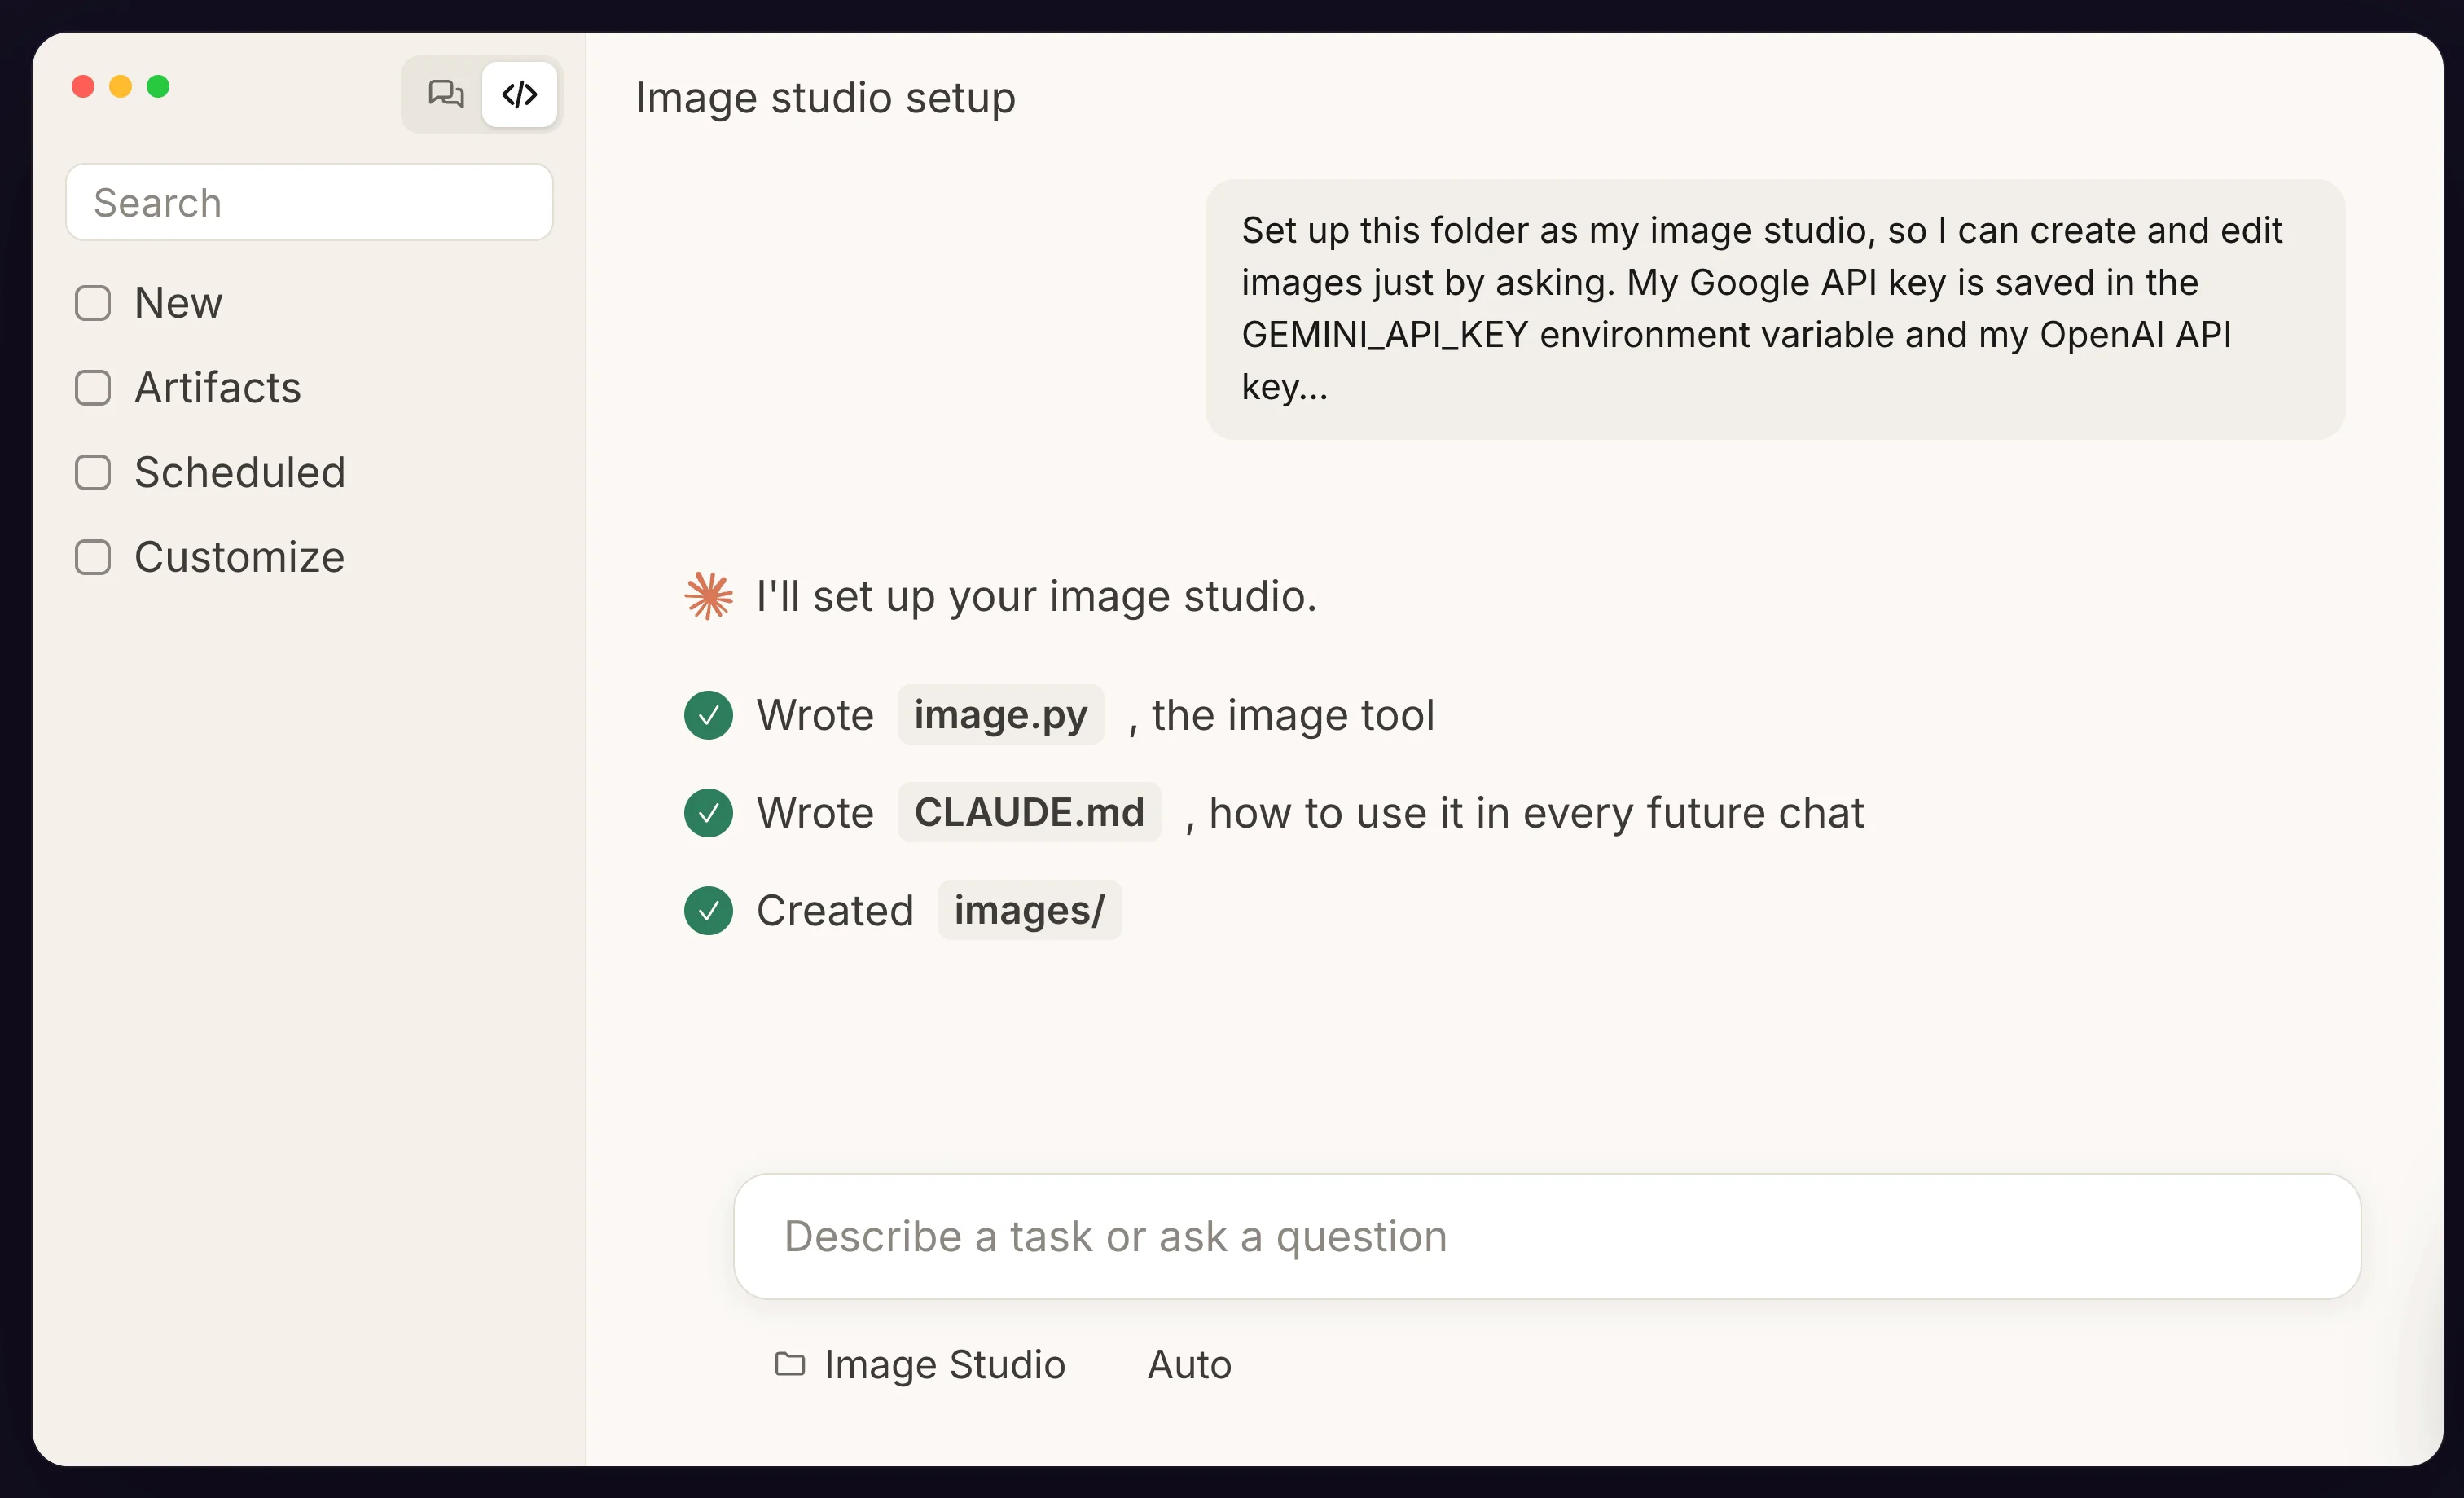Focus the Describe a task input box
The width and height of the screenshot is (2464, 1498).
pyautogui.click(x=1547, y=1237)
